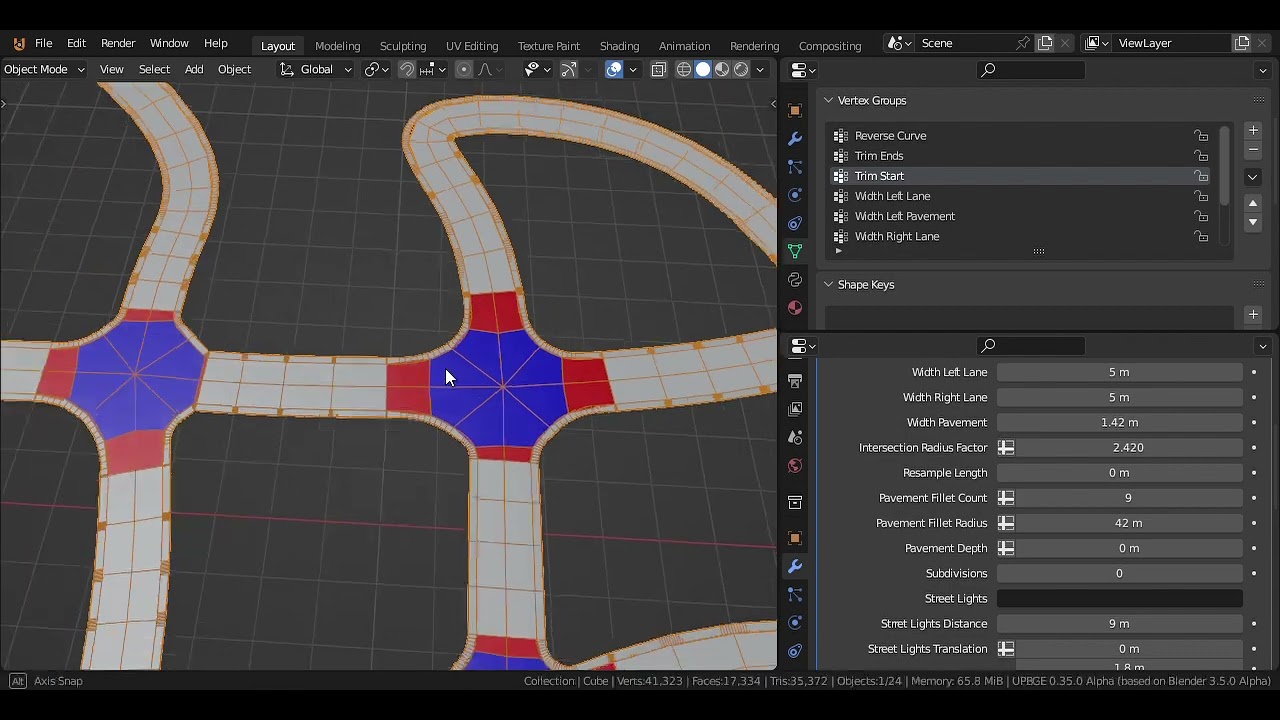The image size is (1280, 720).
Task: Toggle lock on Width Left Lane group
Action: 1201,196
